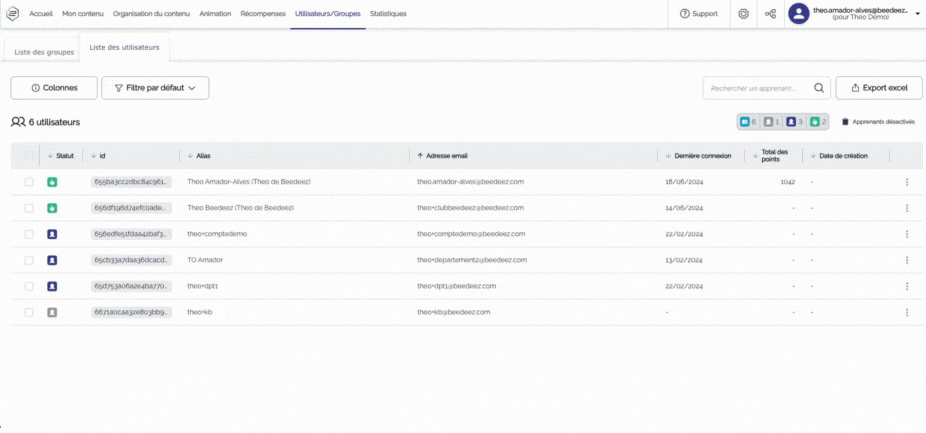
Task: Switch to Liste des groupes tab
Action: pos(44,51)
